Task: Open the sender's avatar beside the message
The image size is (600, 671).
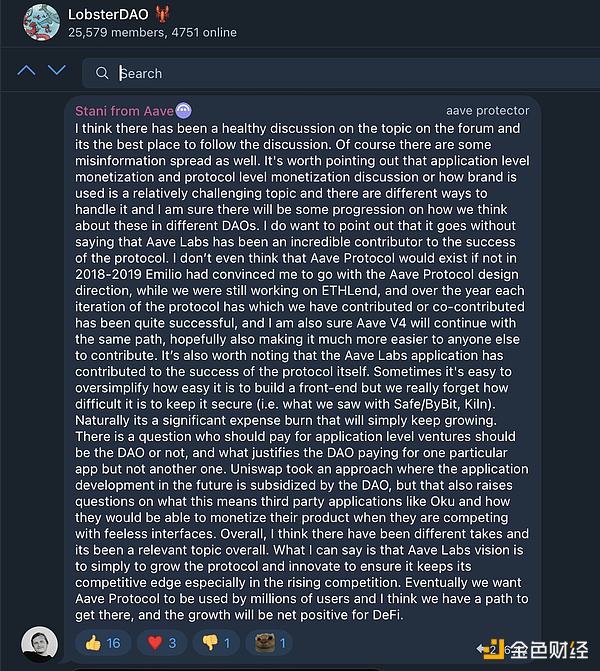Action: 38,643
